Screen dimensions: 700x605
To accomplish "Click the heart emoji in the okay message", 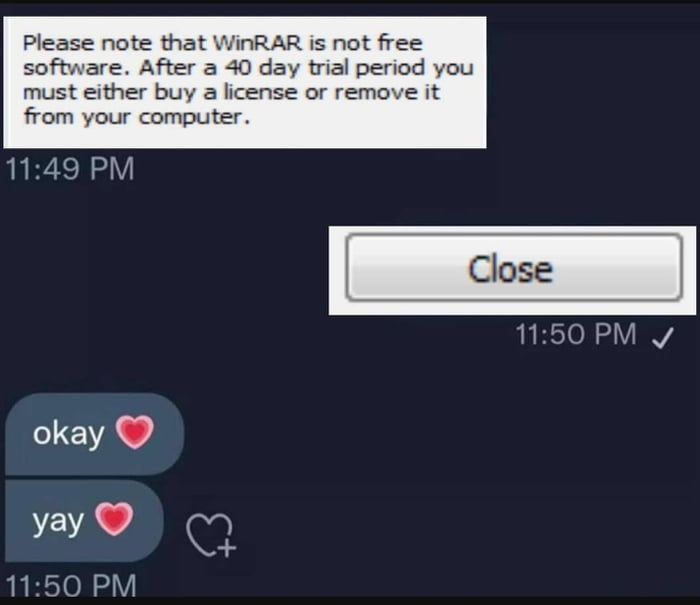I will point(135,432).
